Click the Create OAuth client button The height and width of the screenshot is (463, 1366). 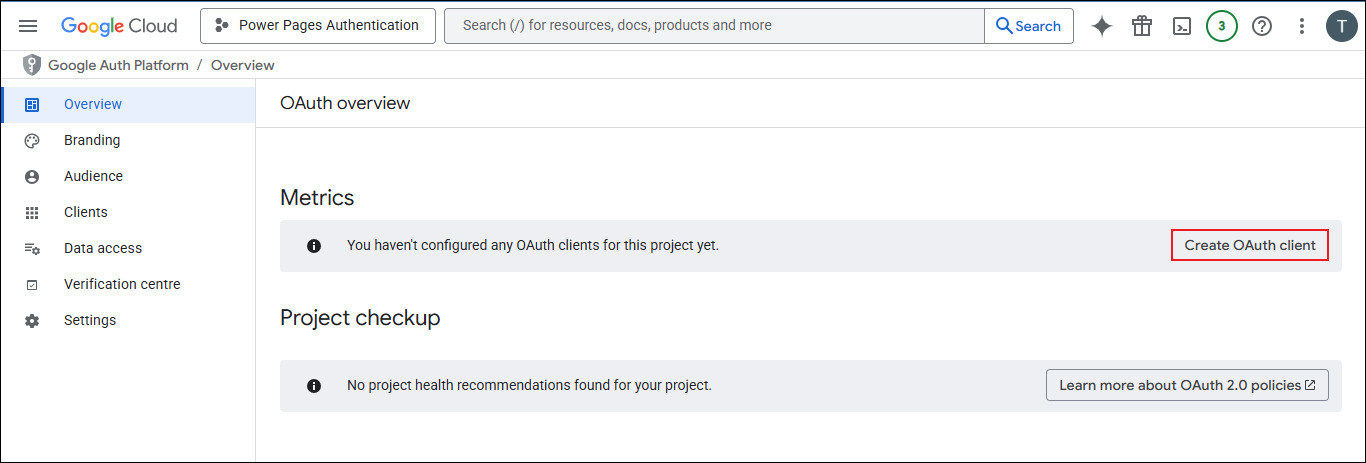tap(1250, 245)
